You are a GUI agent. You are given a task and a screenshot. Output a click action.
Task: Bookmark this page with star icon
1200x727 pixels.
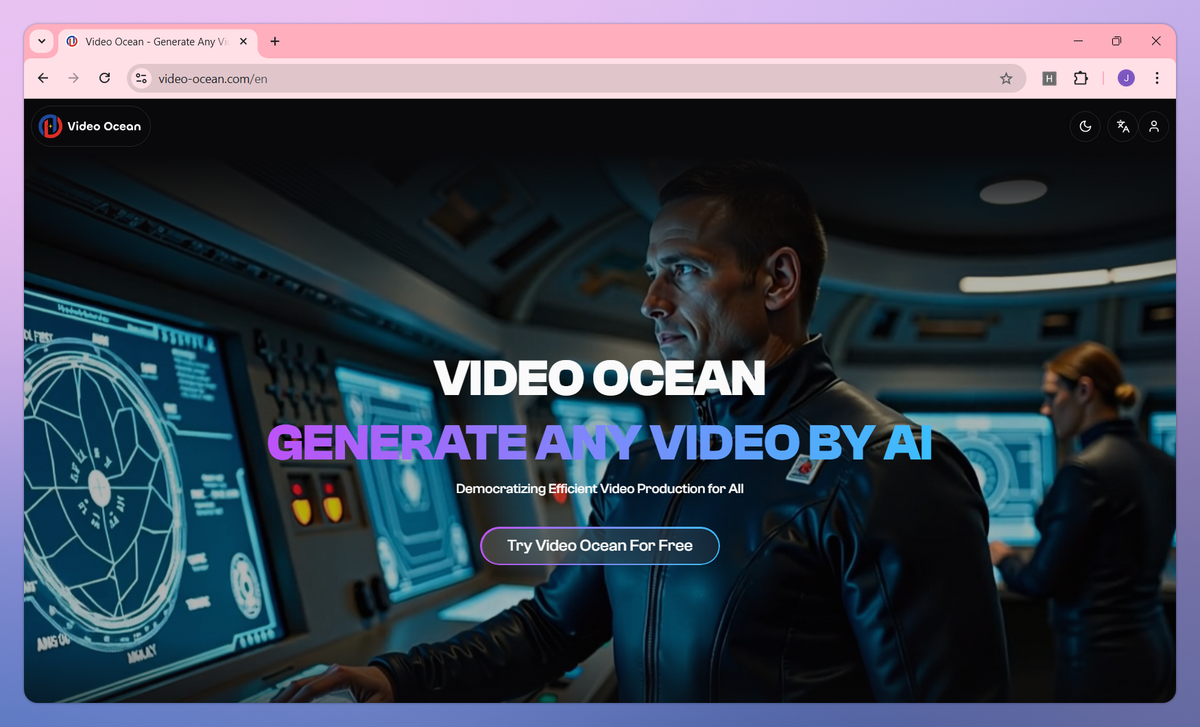(x=1006, y=78)
